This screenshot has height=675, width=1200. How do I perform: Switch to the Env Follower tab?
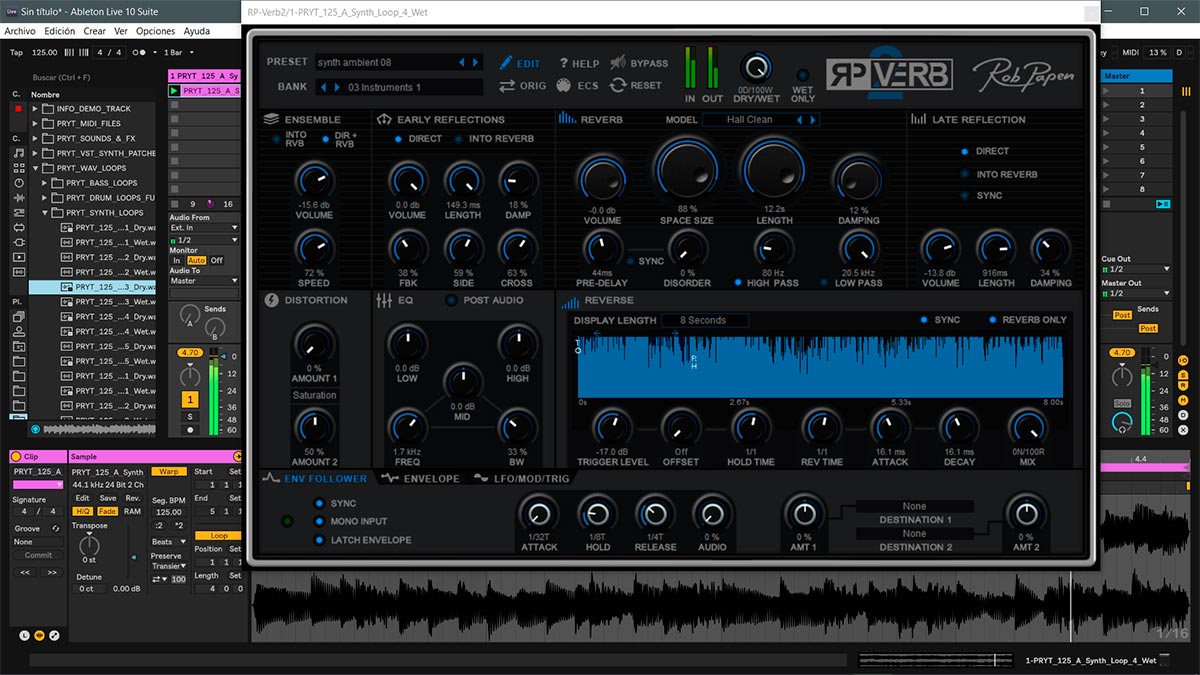pyautogui.click(x=315, y=478)
